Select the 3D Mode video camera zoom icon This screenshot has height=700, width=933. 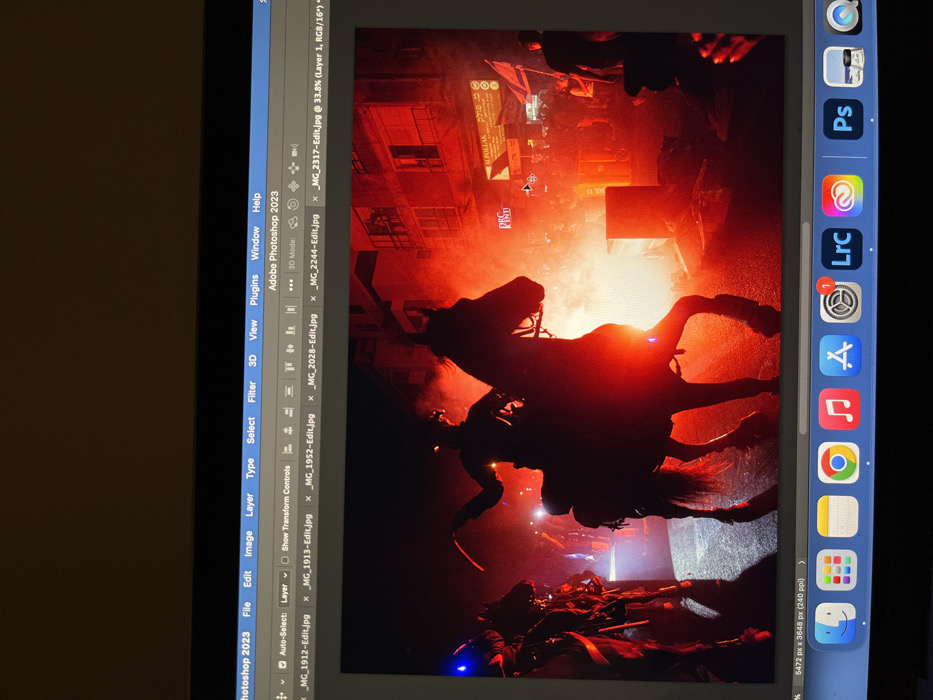(x=295, y=151)
